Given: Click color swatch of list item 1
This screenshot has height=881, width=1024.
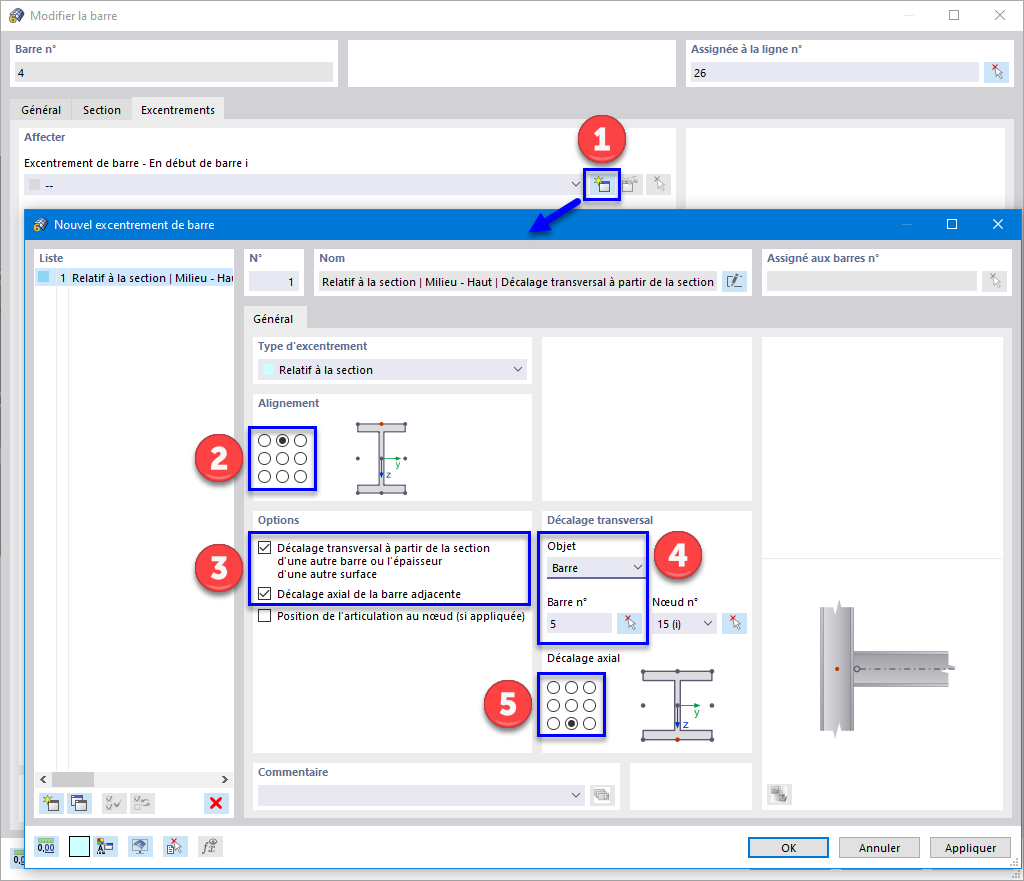Looking at the screenshot, I should point(44,277).
